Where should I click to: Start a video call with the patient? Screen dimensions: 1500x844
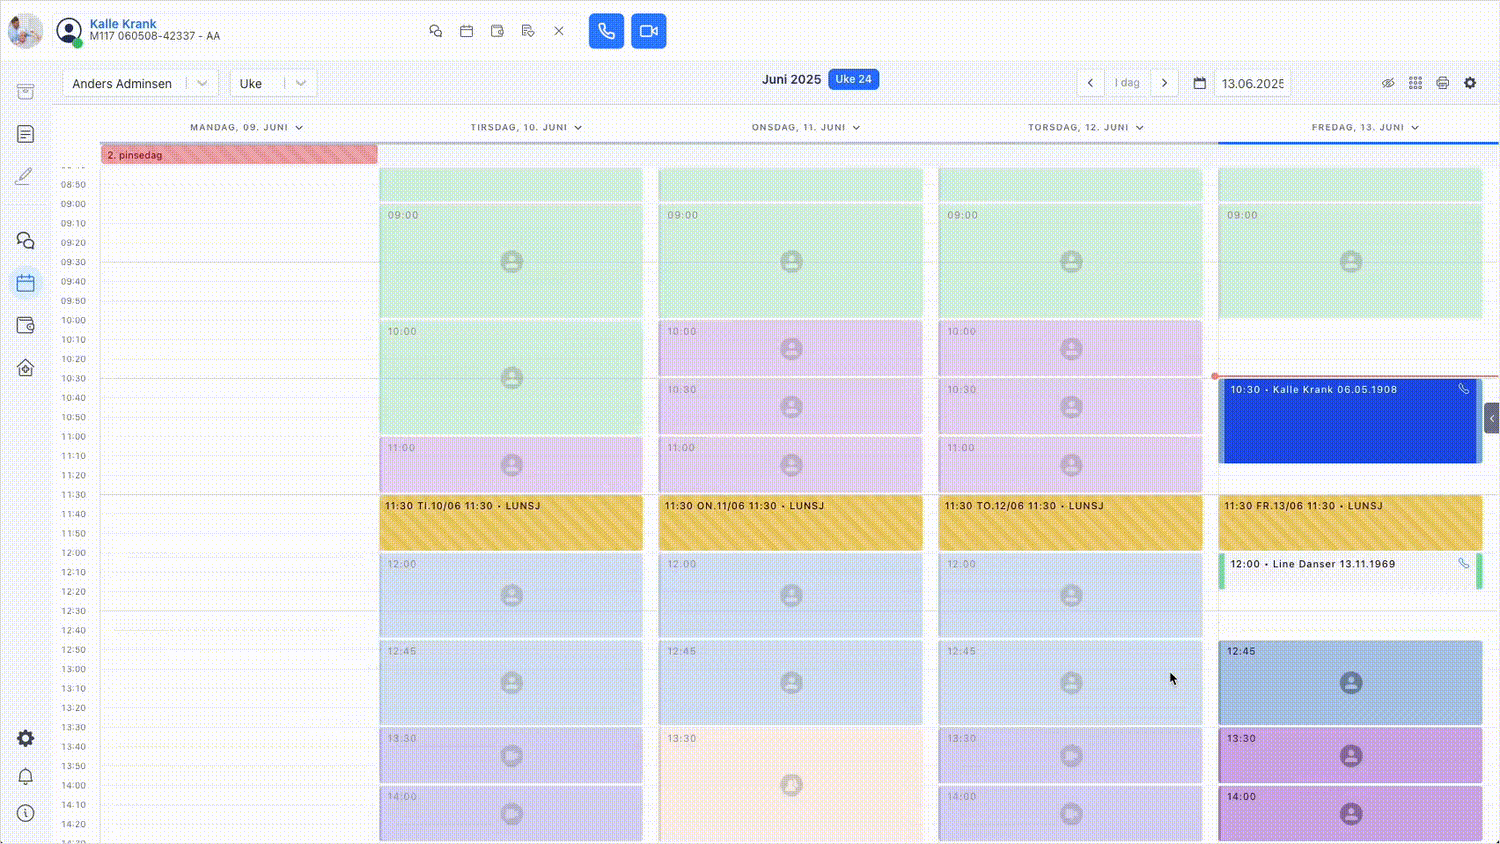(x=648, y=31)
